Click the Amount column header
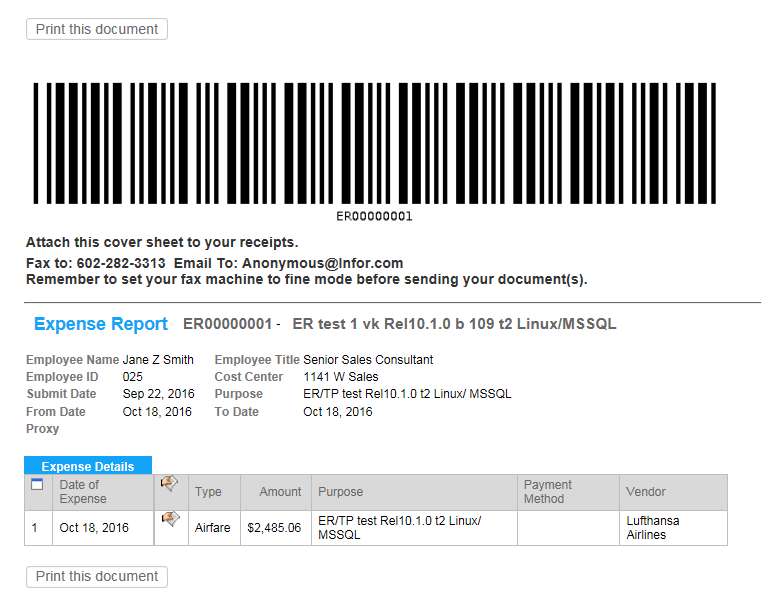 click(x=280, y=492)
